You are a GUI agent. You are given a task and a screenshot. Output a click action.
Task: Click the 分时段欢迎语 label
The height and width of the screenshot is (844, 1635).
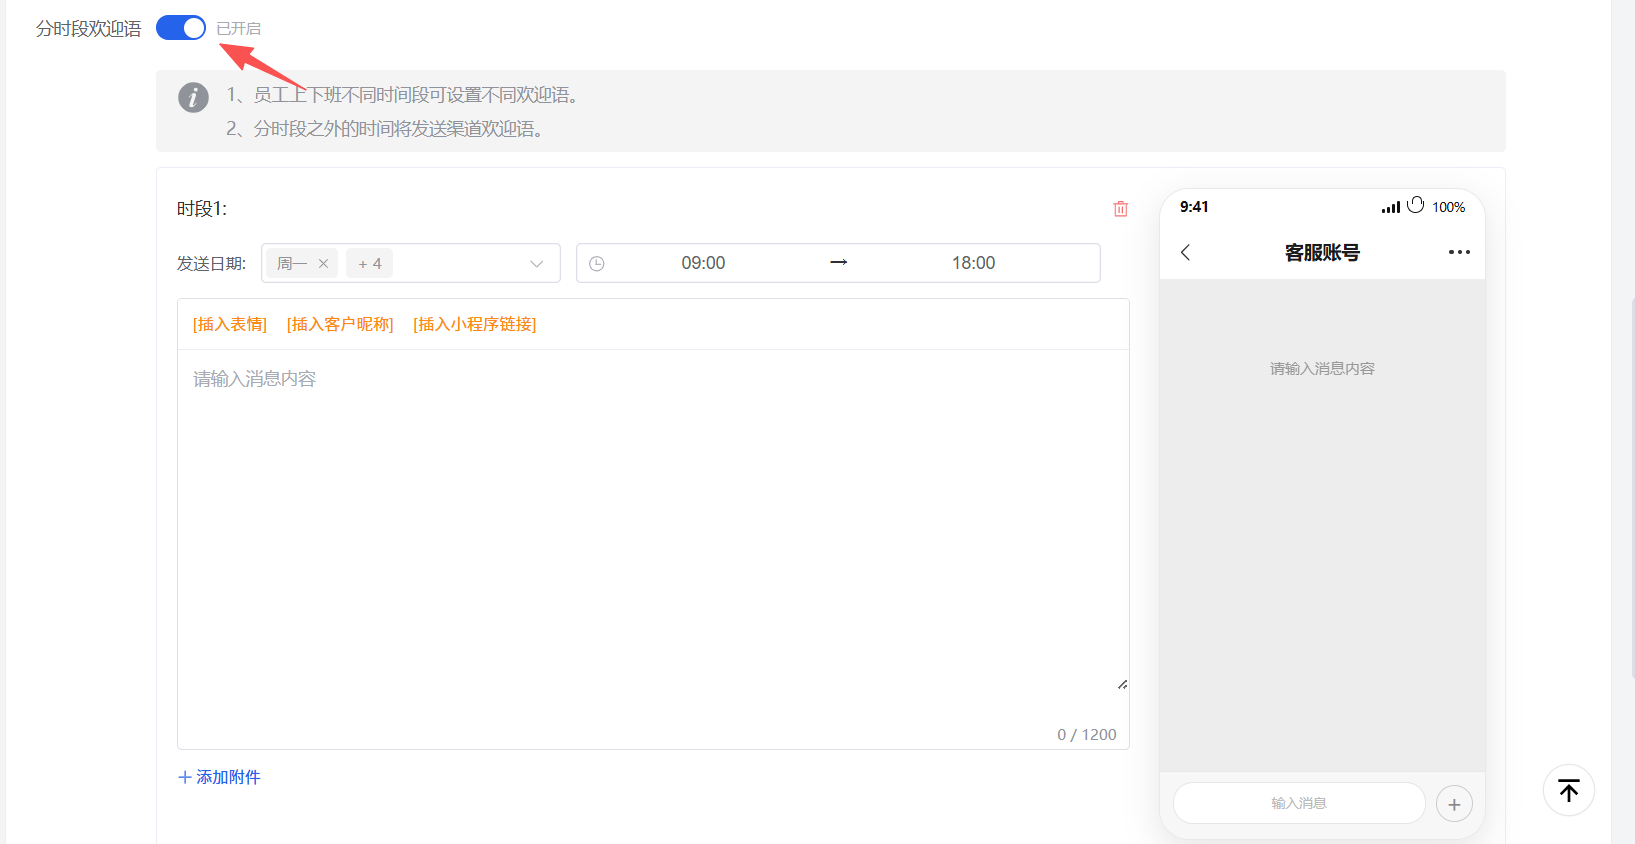(x=89, y=29)
